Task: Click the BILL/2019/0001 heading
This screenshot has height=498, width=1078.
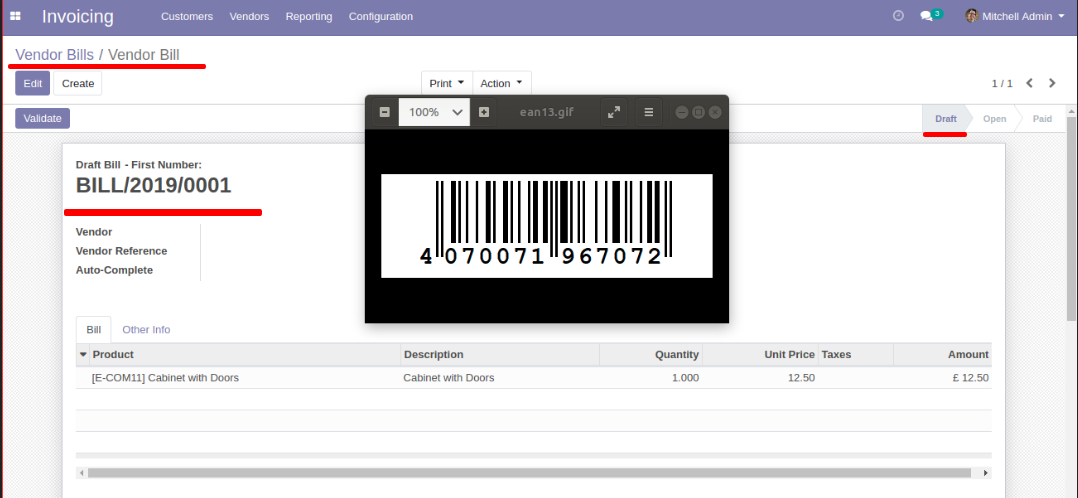Action: click(x=153, y=186)
